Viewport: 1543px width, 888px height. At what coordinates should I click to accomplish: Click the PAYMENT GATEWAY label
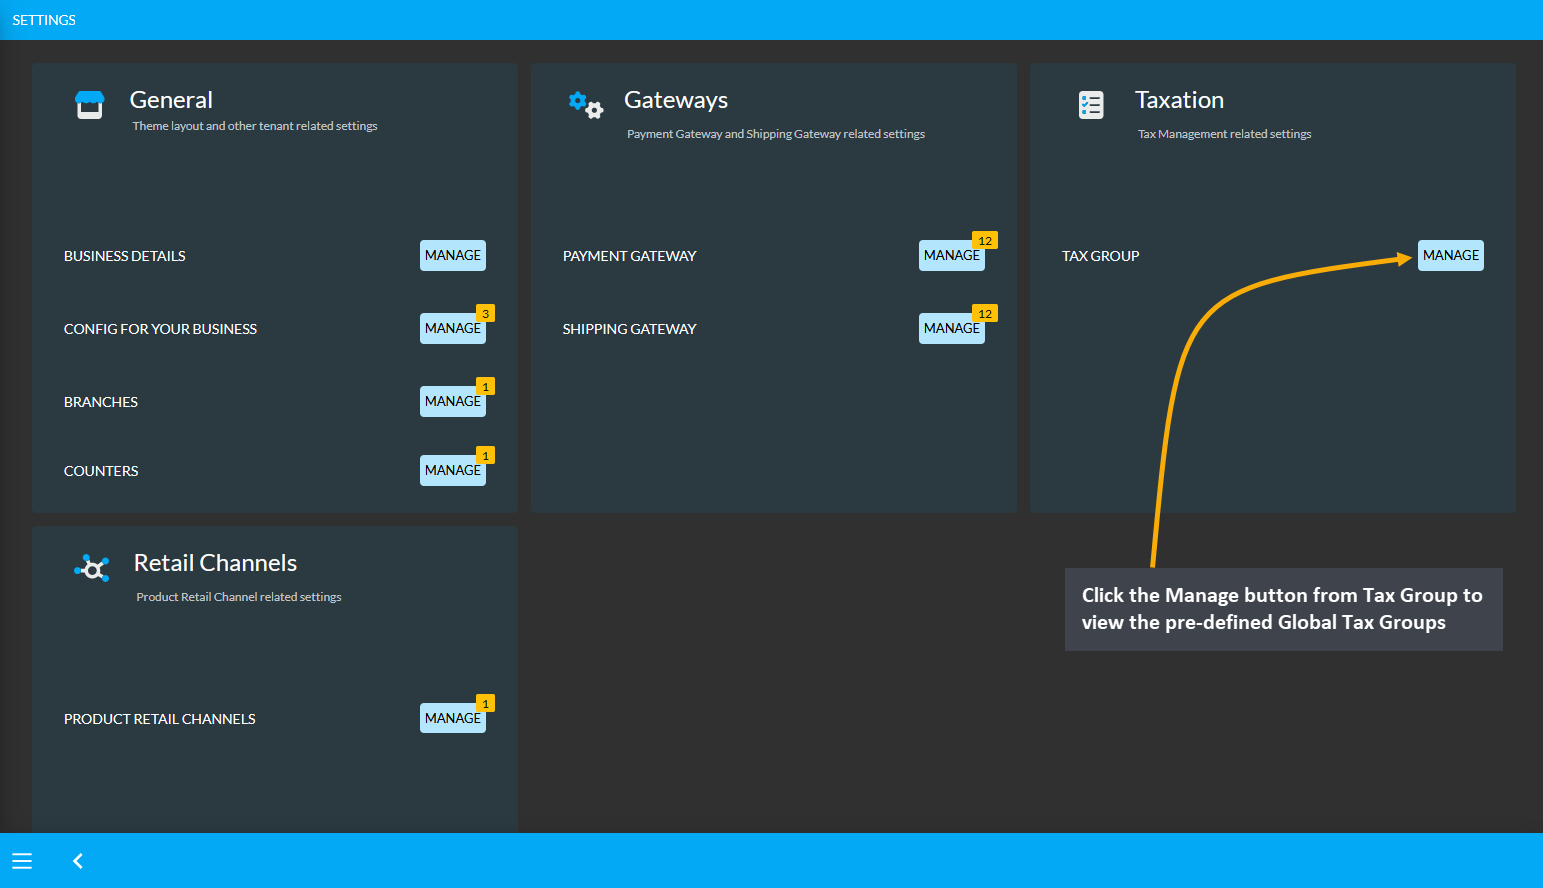click(x=629, y=256)
